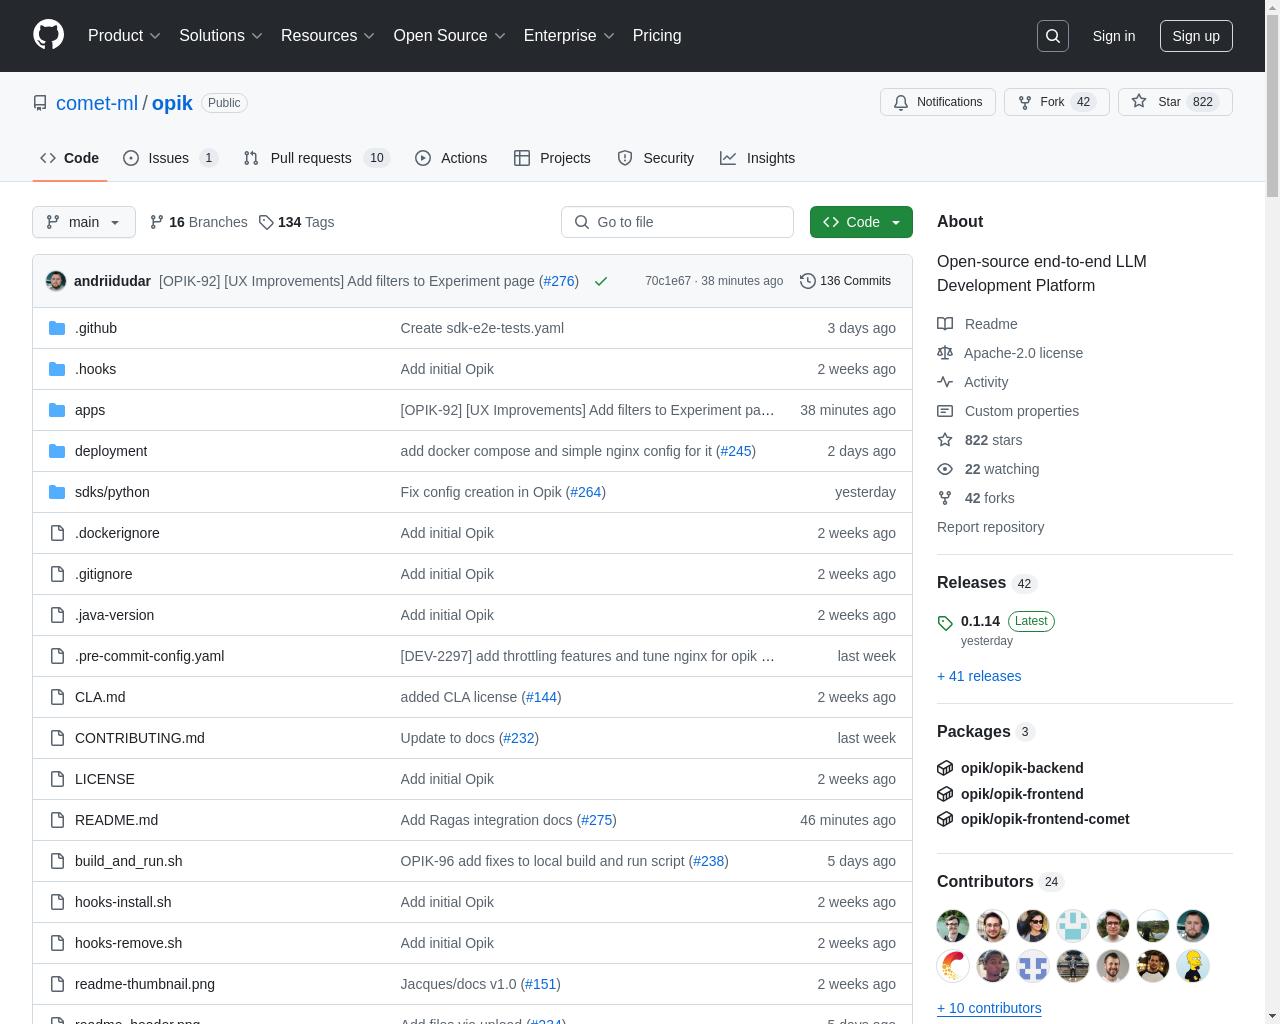1280x1024 pixels.
Task: Click the Activity pulse icon
Action: pos(945,382)
